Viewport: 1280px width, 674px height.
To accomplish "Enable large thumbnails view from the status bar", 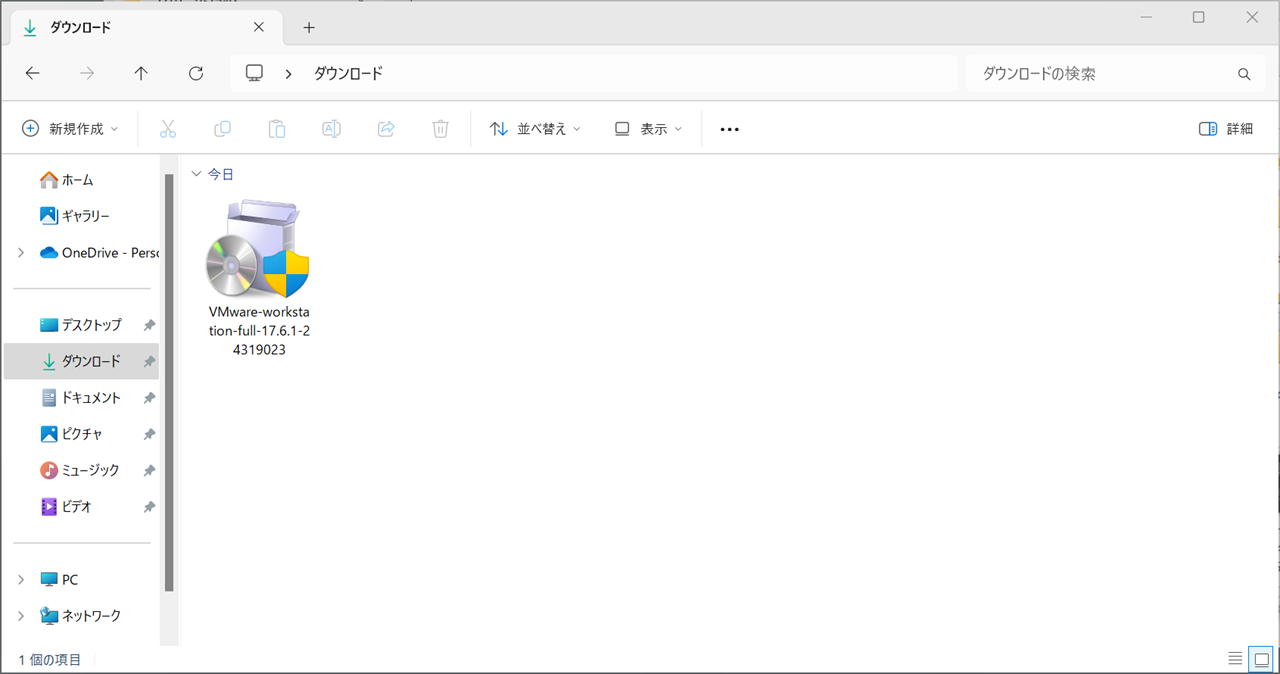I will pyautogui.click(x=1263, y=659).
